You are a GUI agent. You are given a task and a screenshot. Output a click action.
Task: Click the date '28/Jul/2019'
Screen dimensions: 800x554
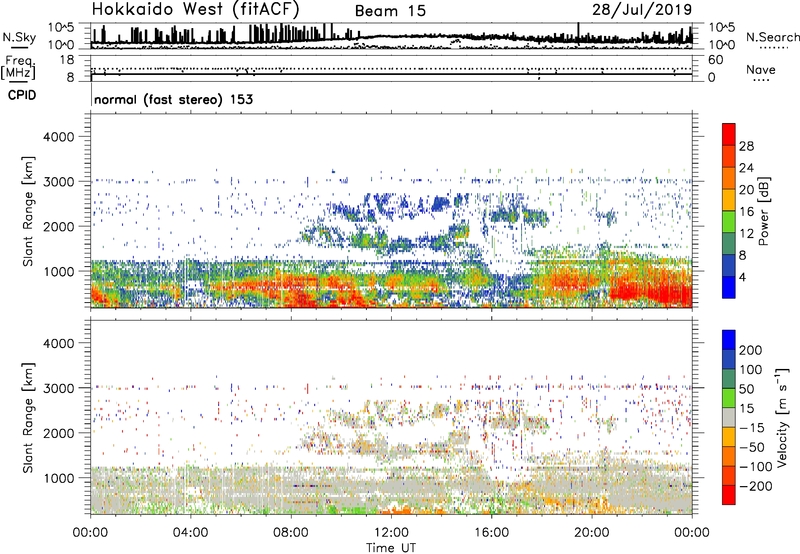pos(642,10)
